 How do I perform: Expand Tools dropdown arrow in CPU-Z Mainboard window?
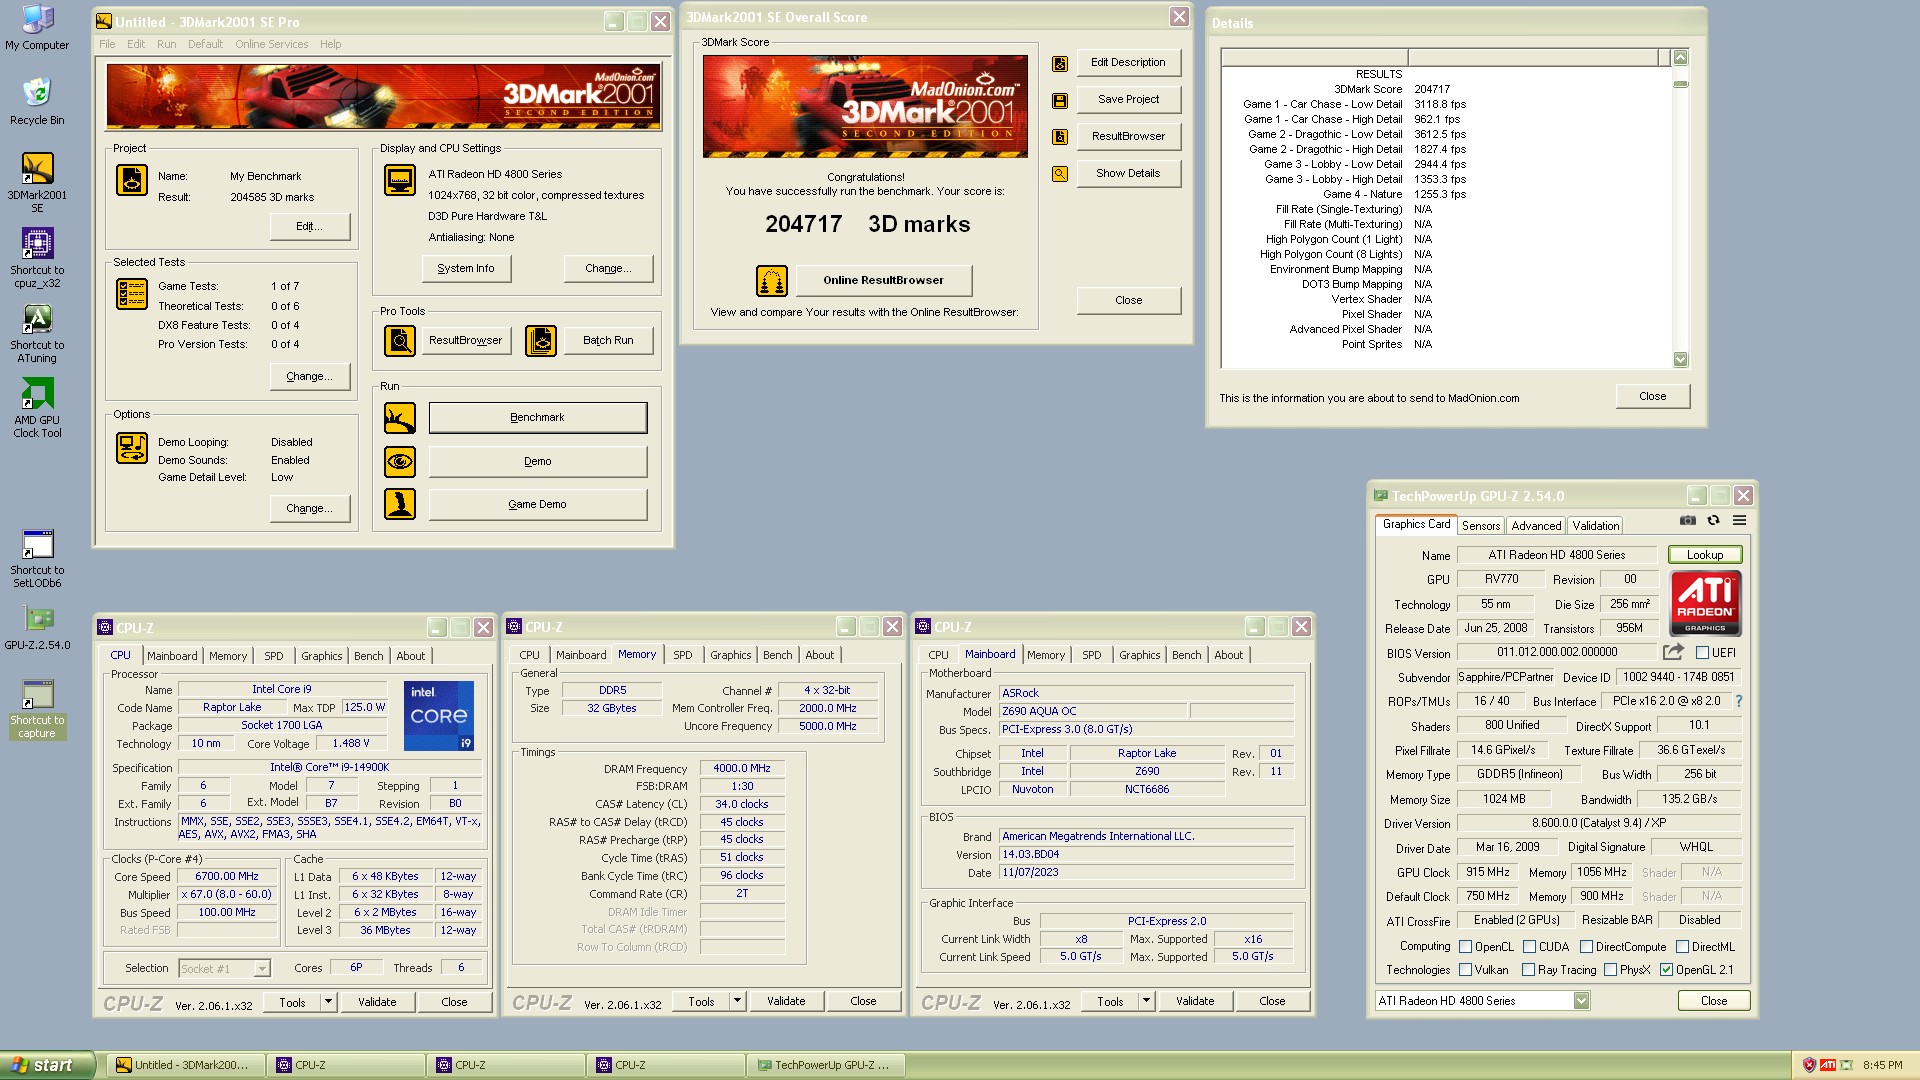pos(1146,1001)
